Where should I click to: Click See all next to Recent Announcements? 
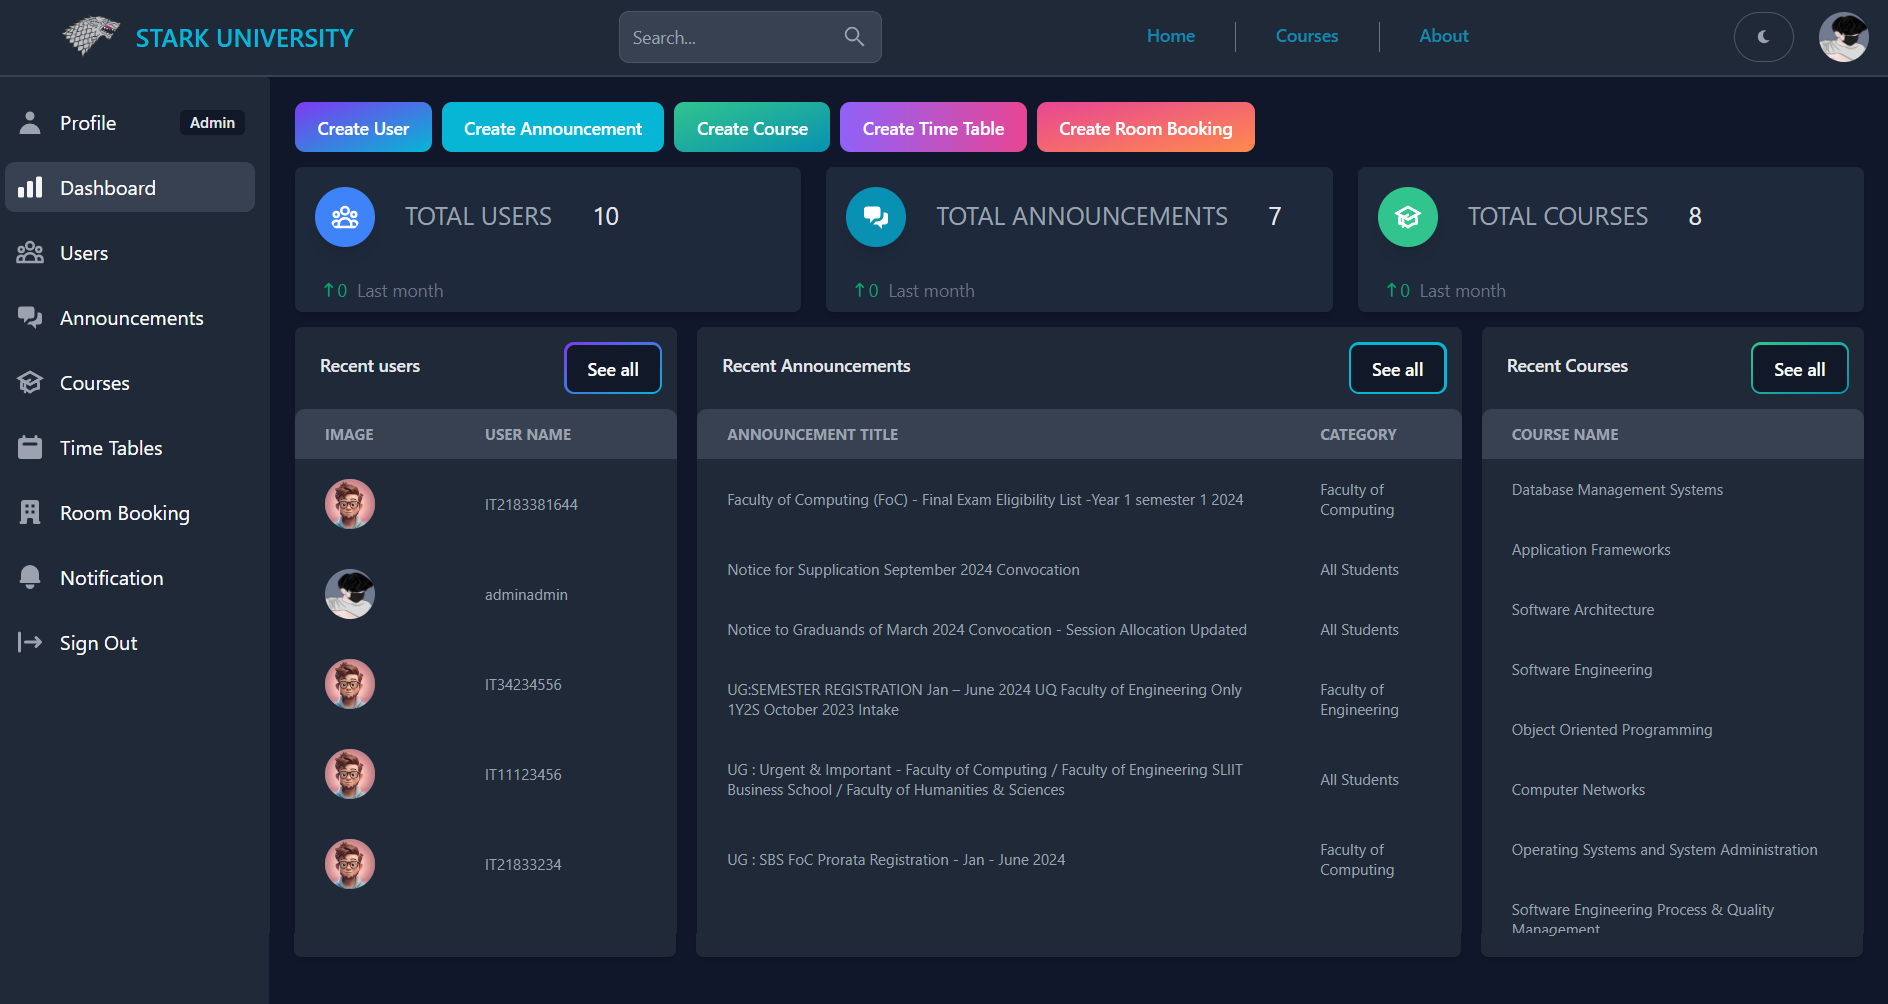[x=1397, y=368]
